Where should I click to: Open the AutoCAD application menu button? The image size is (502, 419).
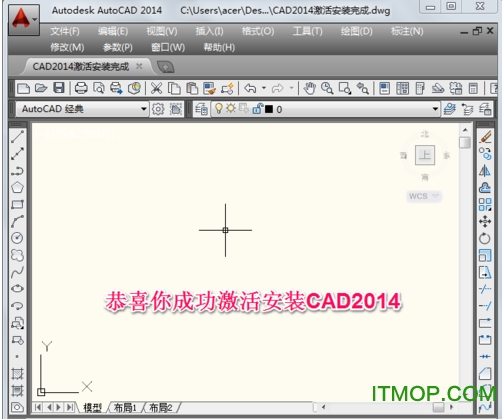(x=24, y=20)
